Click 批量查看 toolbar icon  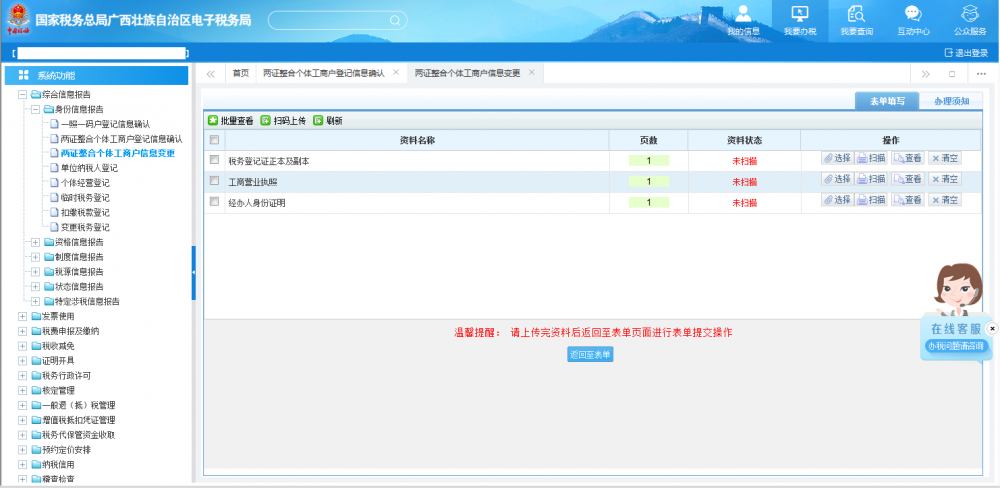(213, 121)
